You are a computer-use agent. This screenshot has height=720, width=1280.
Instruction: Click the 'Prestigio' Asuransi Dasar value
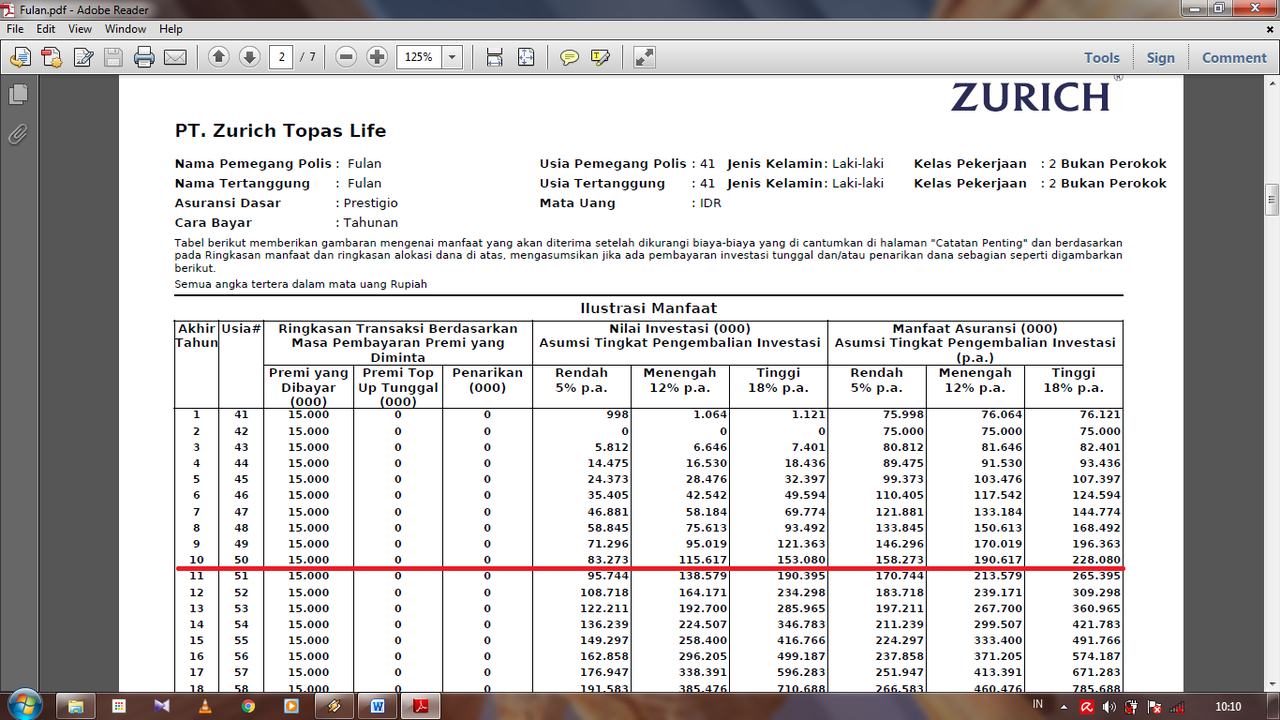(370, 203)
